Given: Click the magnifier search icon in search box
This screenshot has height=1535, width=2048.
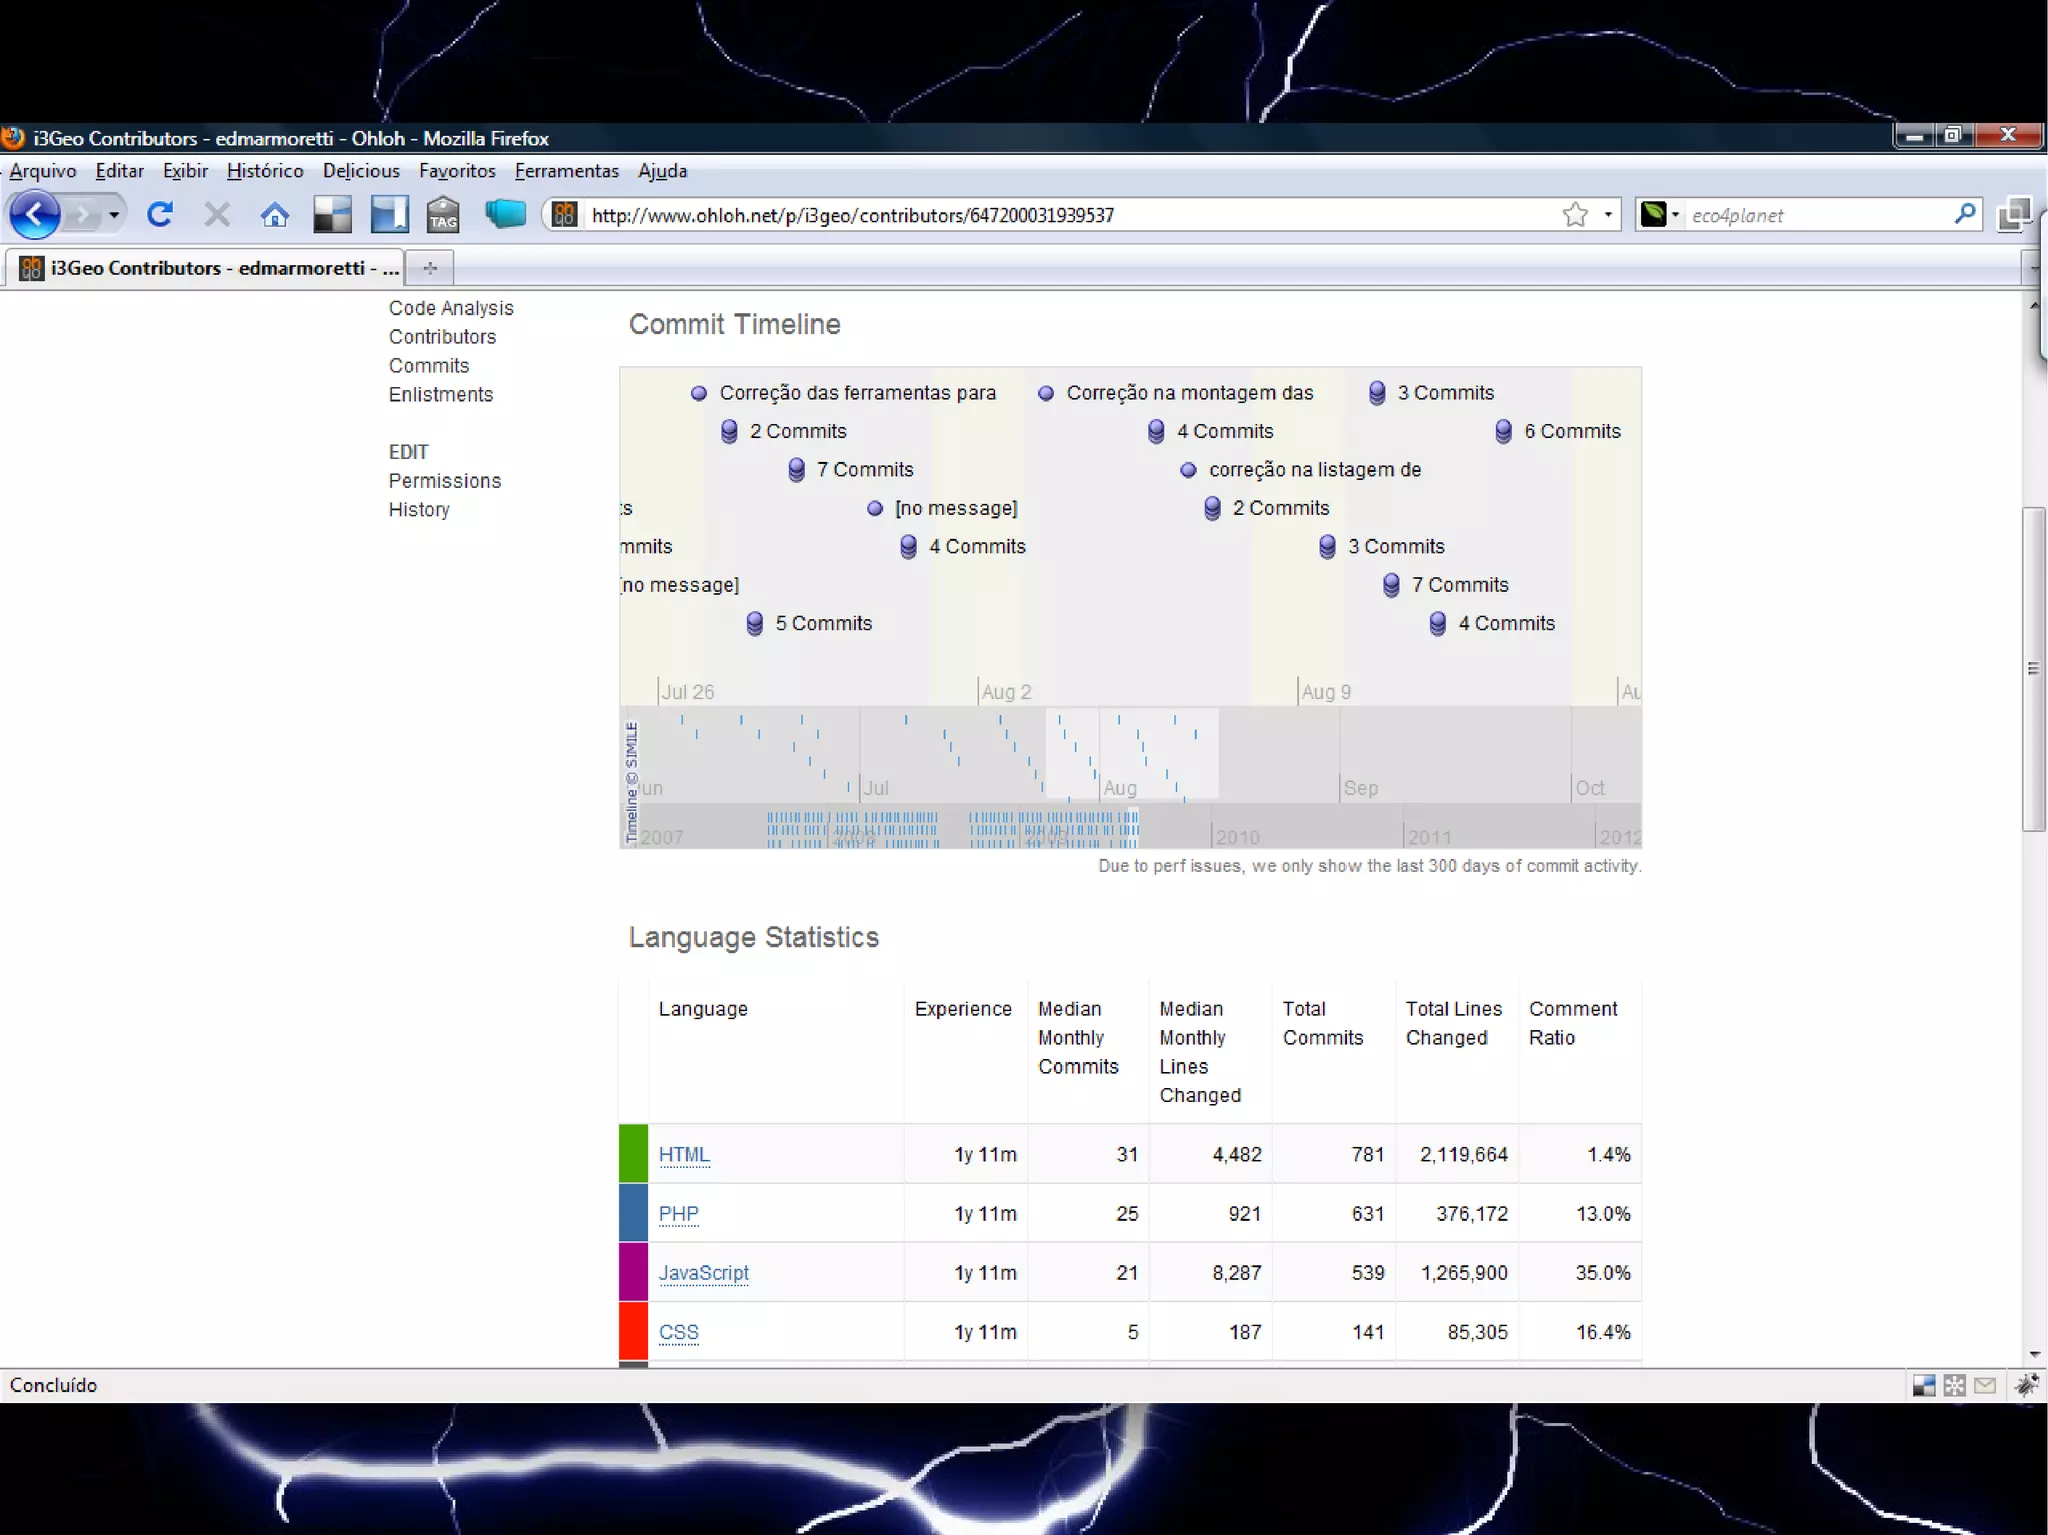Looking at the screenshot, I should coord(1964,214).
